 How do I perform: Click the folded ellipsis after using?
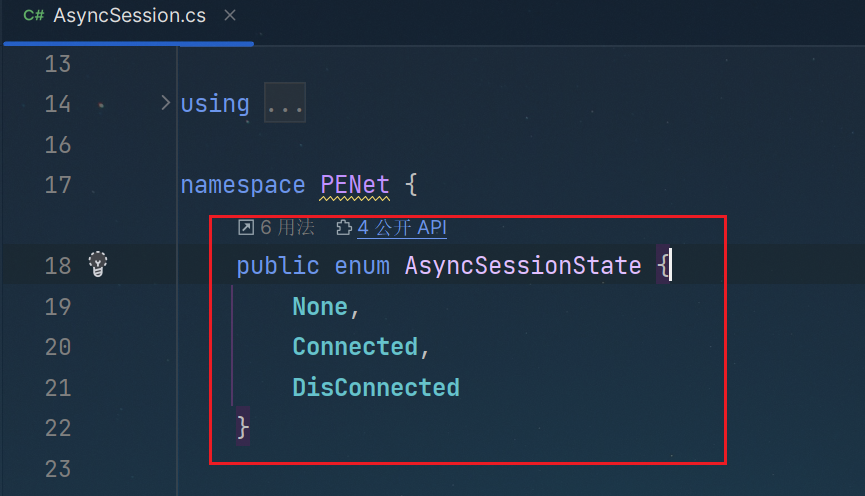[x=284, y=104]
